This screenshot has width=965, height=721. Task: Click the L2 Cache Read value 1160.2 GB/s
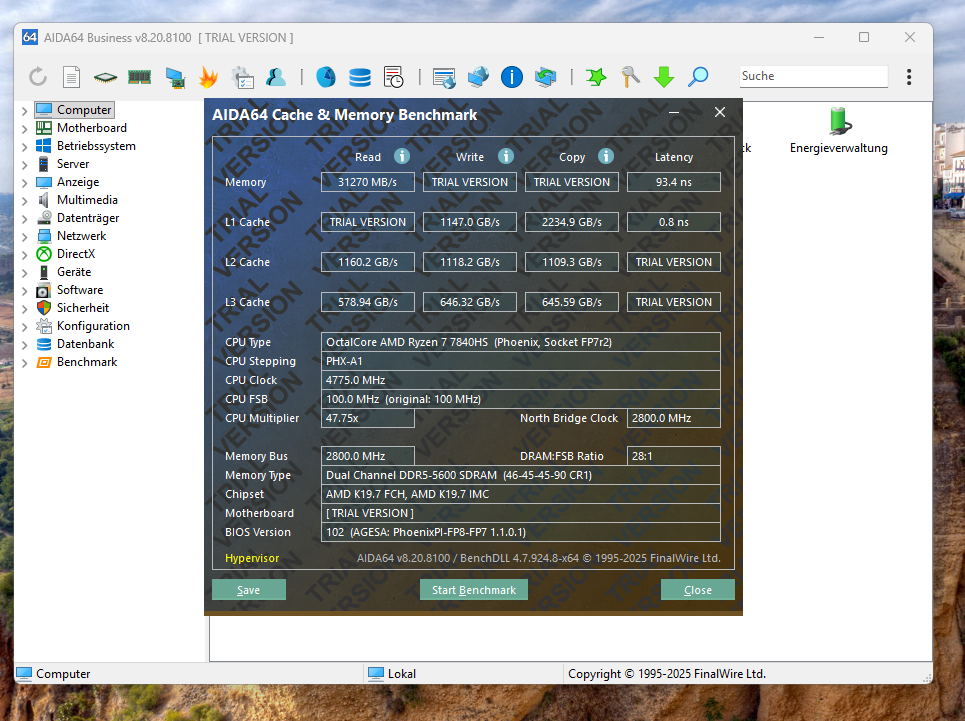pos(367,262)
